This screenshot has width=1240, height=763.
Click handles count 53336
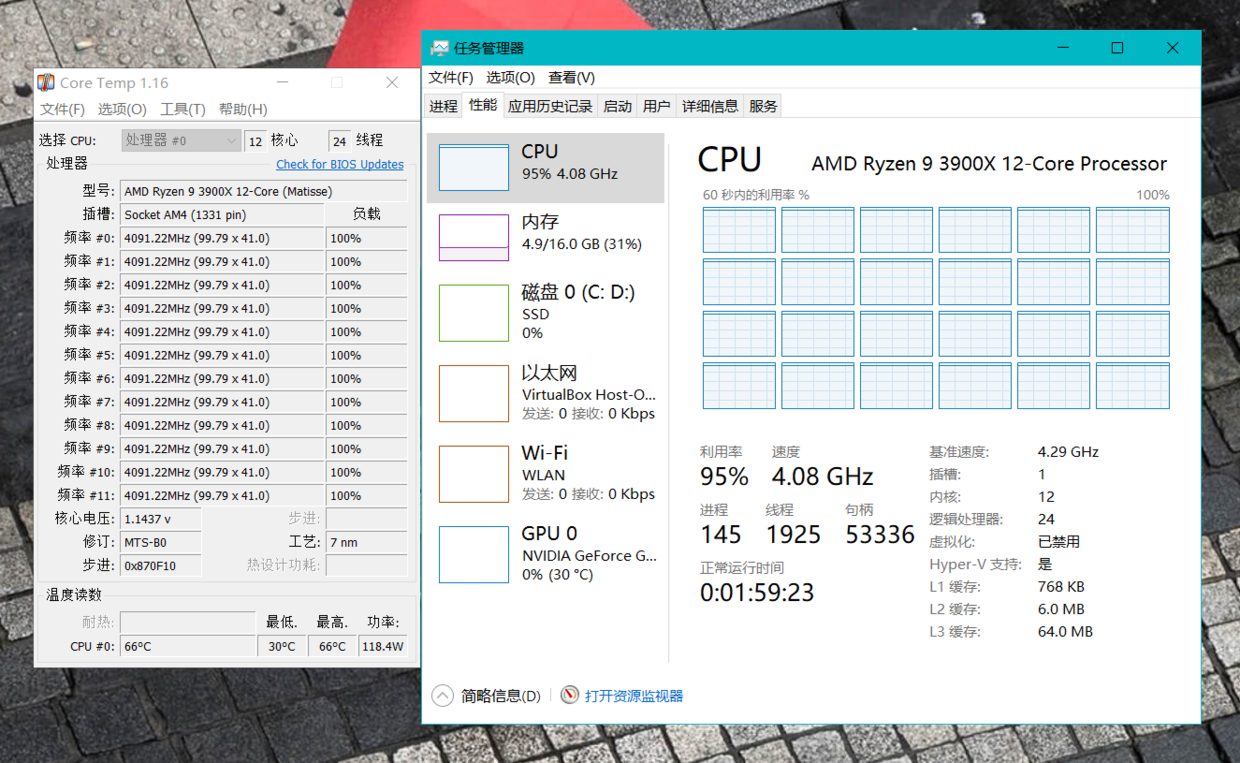click(880, 535)
